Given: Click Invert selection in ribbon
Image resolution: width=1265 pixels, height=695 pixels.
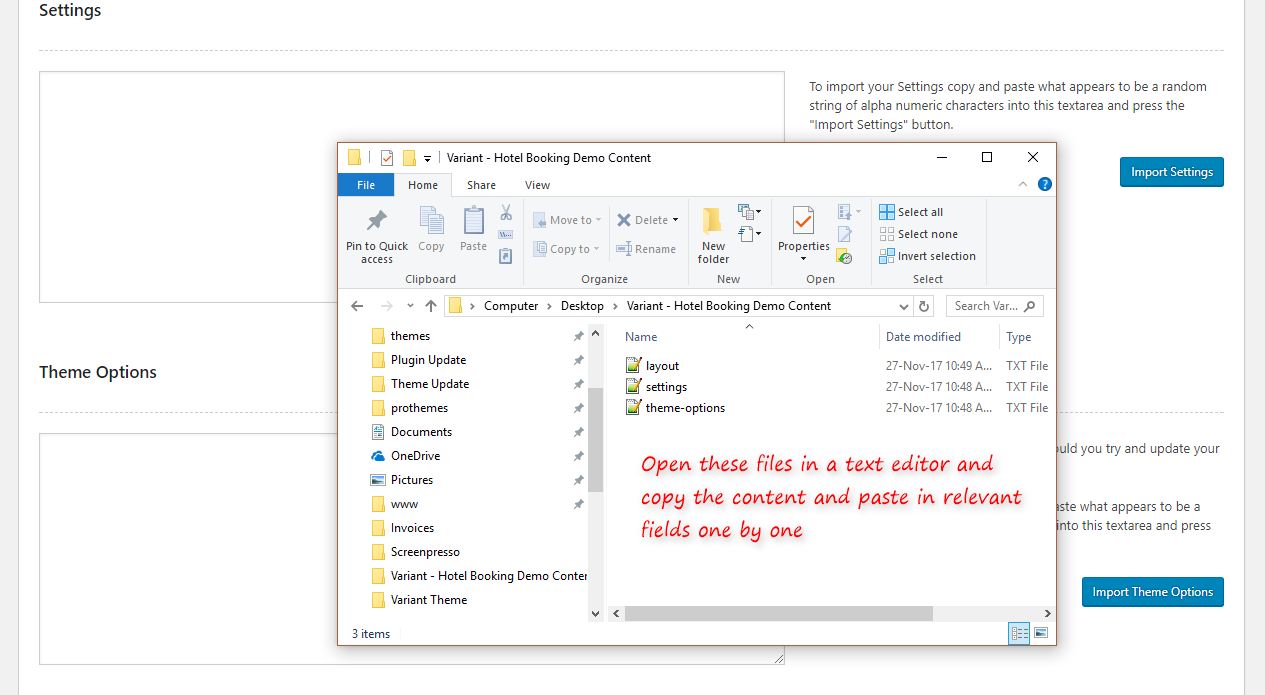Looking at the screenshot, I should (927, 256).
